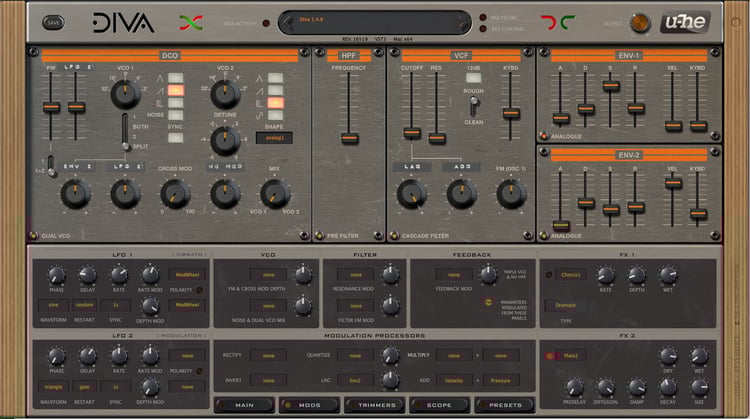Click the red-green patch randomize icon
This screenshot has height=419, width=750.
[191, 22]
